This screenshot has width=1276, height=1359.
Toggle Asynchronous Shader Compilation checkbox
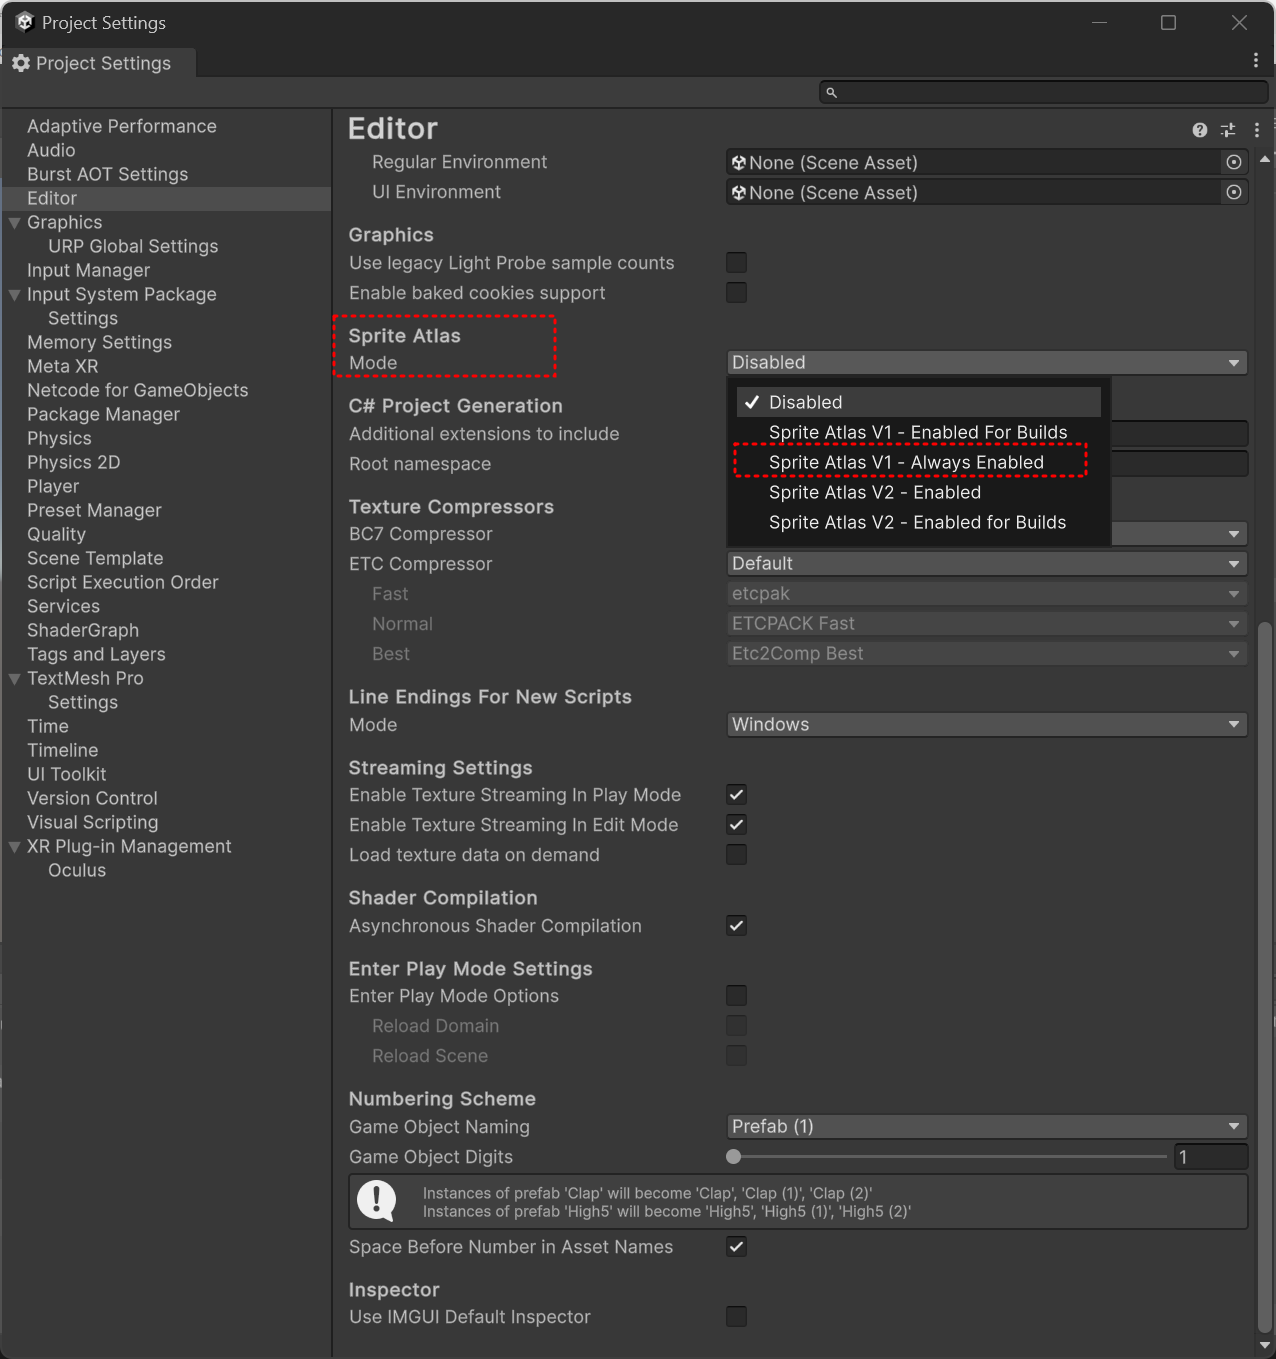pos(737,926)
